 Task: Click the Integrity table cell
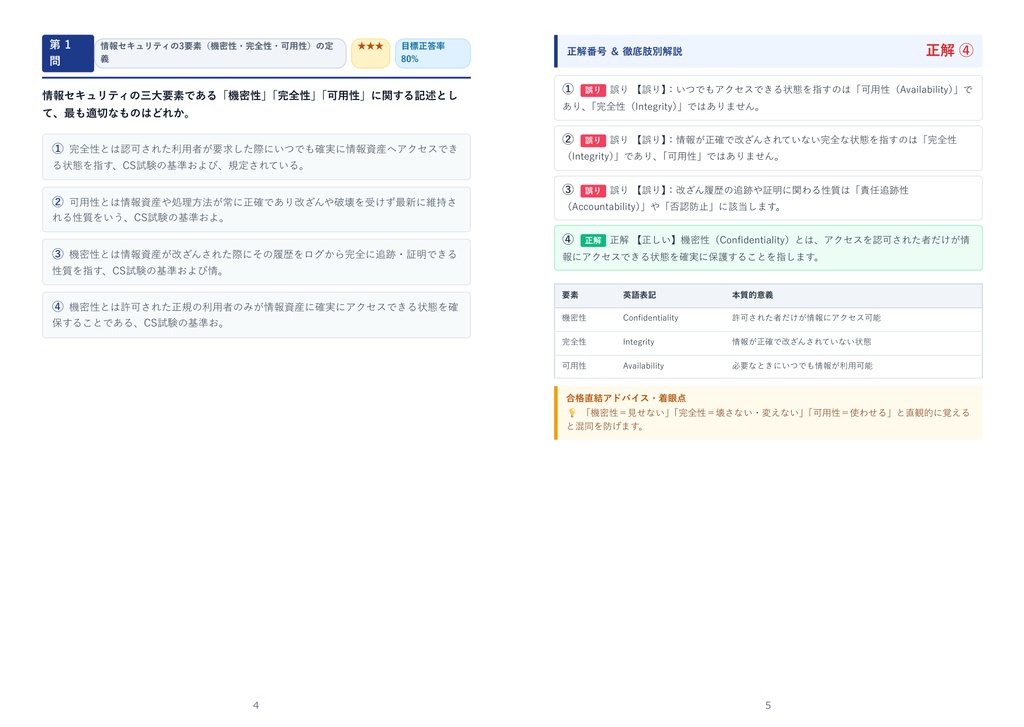pos(639,342)
